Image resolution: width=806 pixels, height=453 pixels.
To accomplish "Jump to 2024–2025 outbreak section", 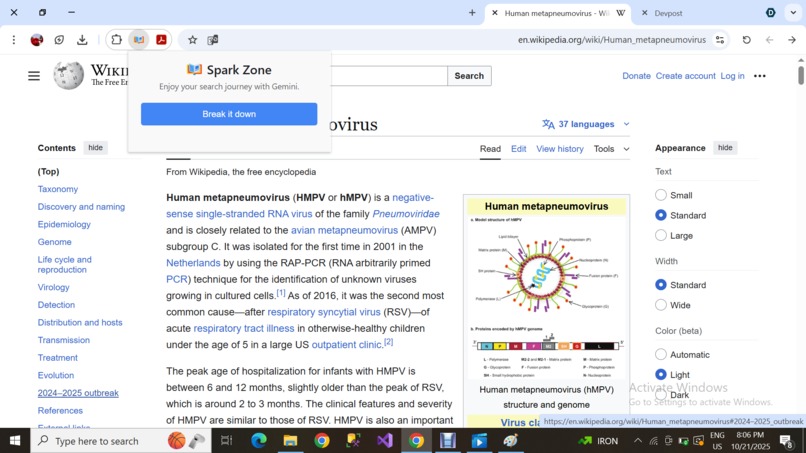I will 78,393.
